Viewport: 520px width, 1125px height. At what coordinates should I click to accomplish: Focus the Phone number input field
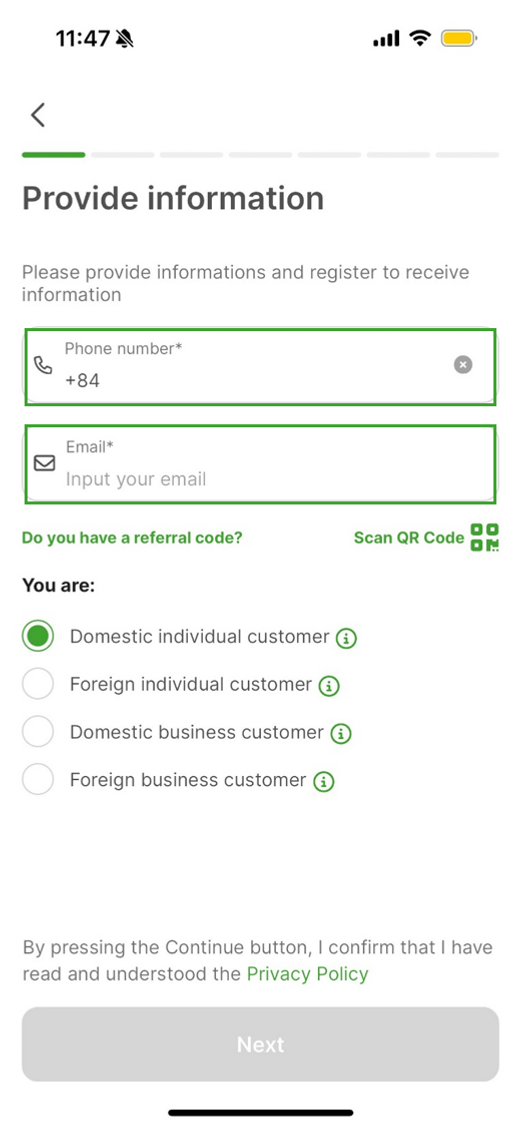(260, 367)
